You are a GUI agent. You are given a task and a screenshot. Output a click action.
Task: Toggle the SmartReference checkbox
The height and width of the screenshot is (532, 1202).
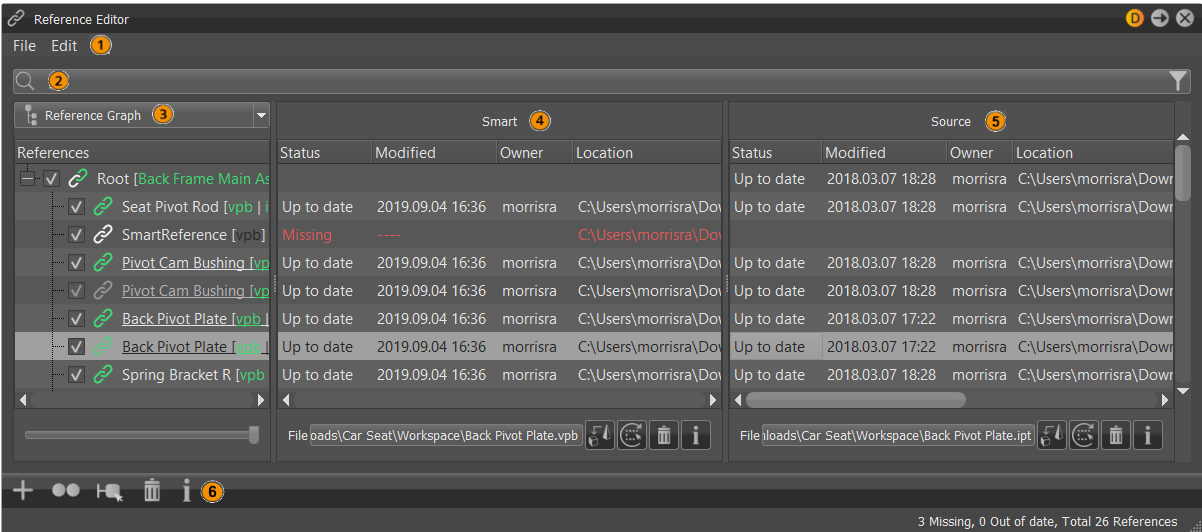[x=76, y=235]
